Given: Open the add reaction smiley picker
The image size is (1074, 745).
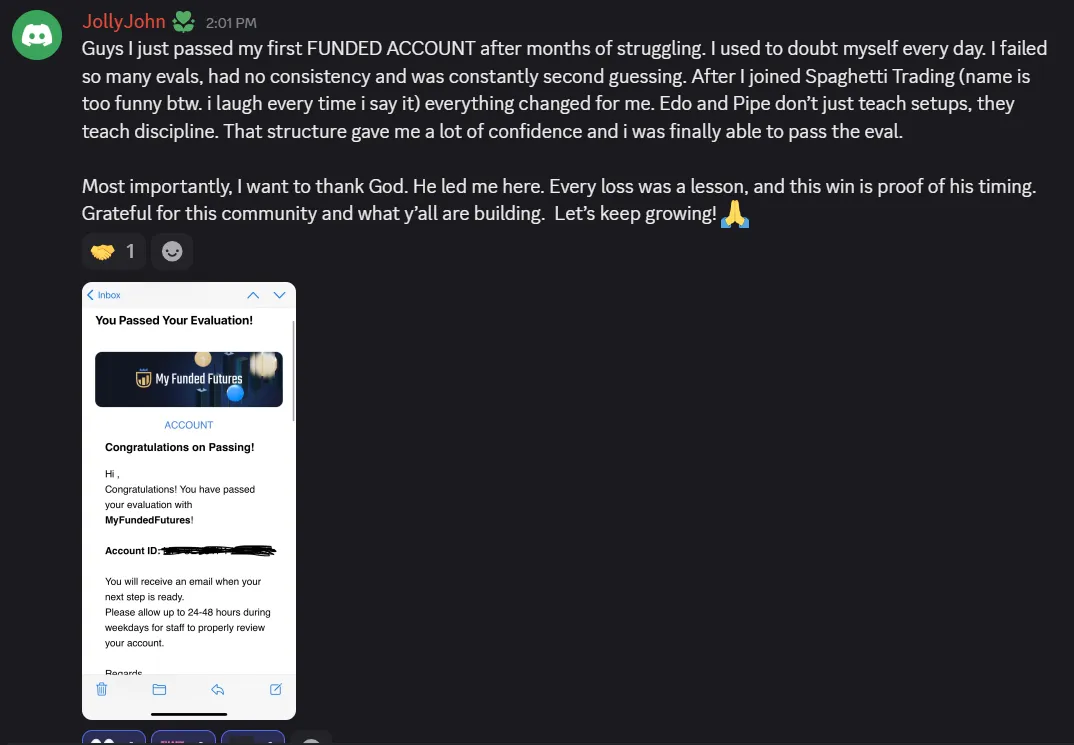Looking at the screenshot, I should click(172, 251).
